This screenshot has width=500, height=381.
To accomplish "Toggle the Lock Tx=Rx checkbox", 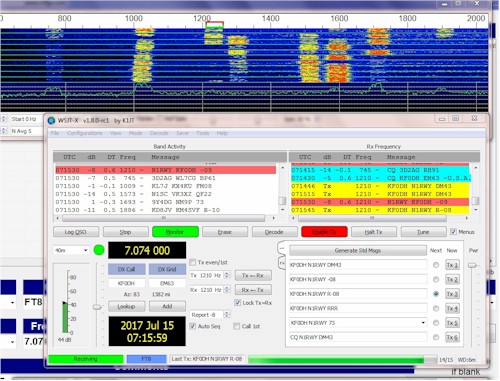I will click(x=238, y=303).
